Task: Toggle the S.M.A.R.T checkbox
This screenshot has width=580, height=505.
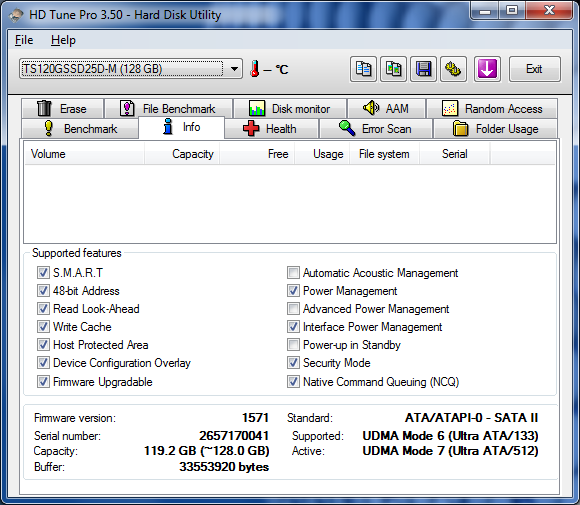Action: (x=43, y=273)
